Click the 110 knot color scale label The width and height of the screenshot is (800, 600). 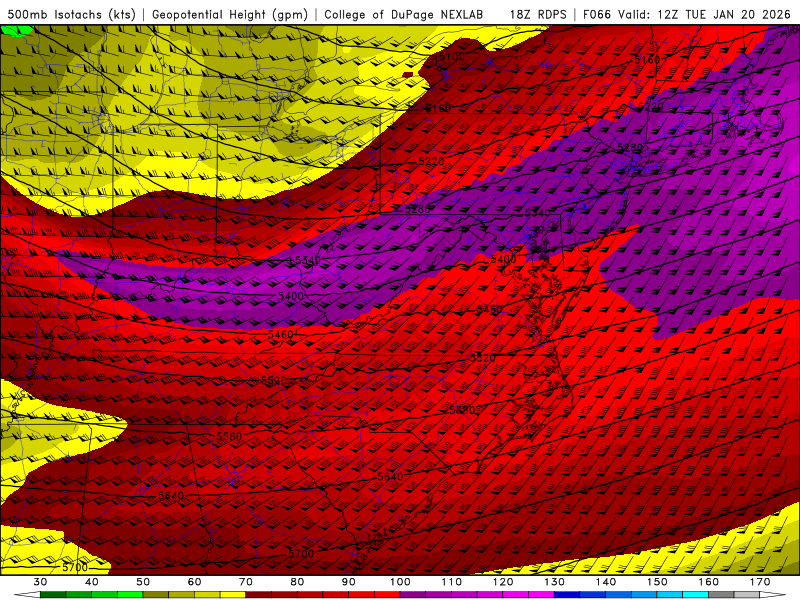pyautogui.click(x=452, y=582)
